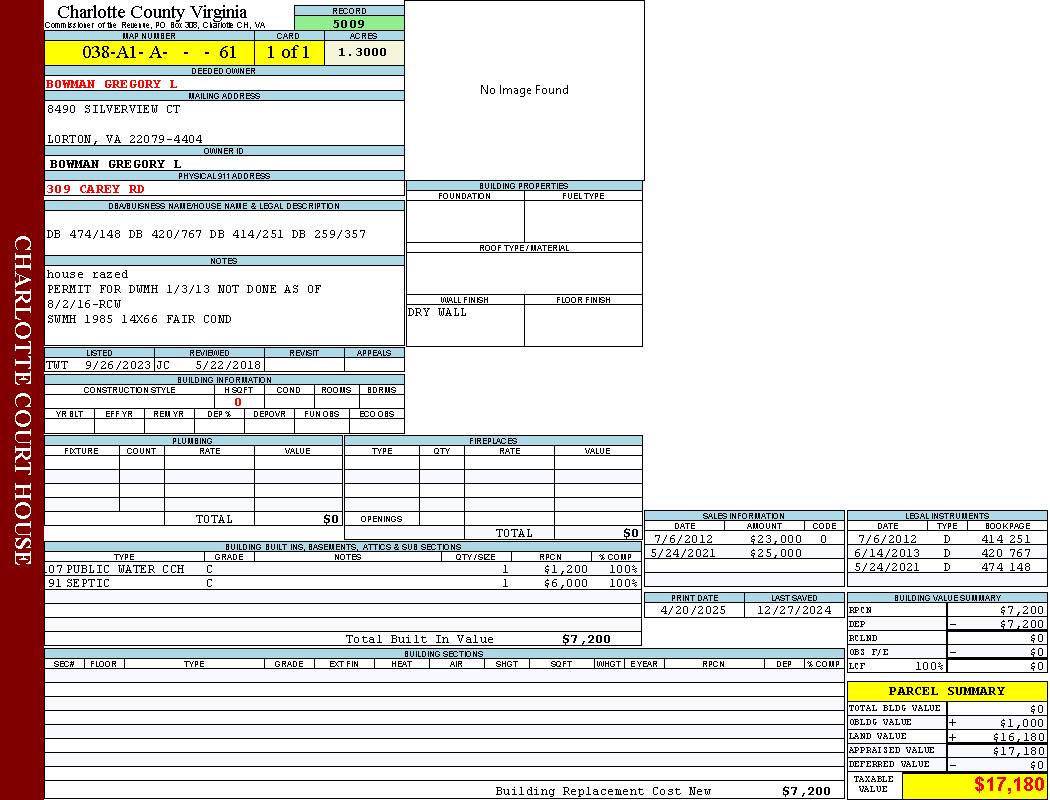Click the yellow PARCEL SUMMARY header

click(946, 691)
